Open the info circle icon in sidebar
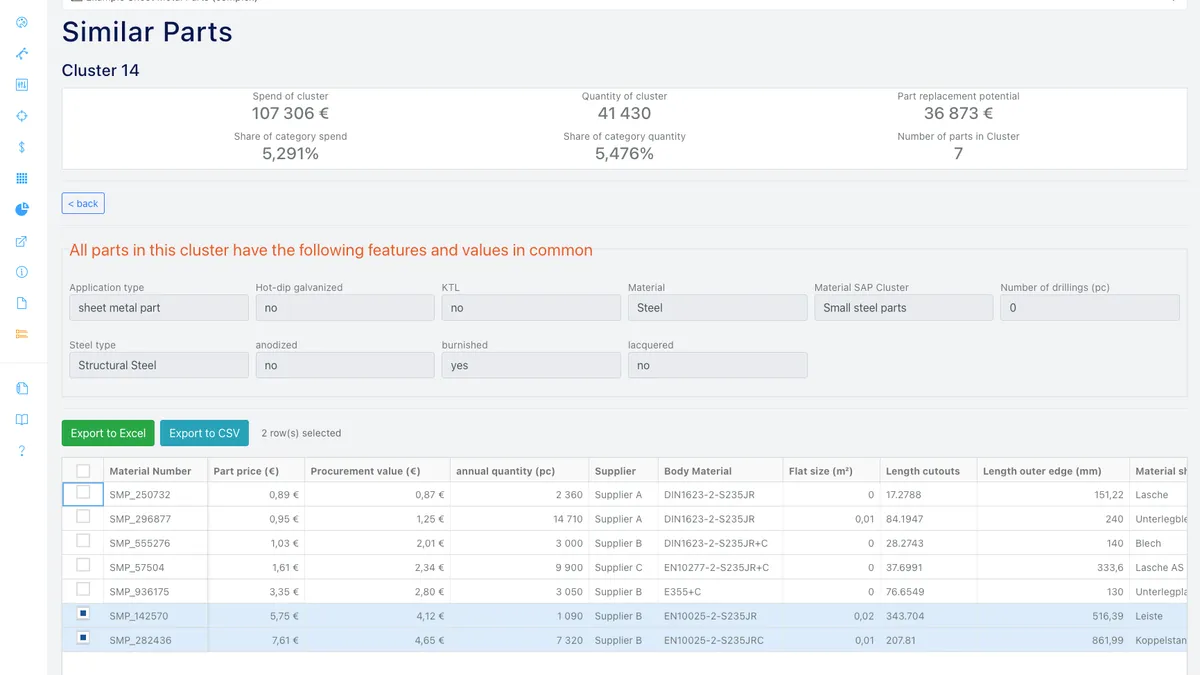Image resolution: width=1200 pixels, height=675 pixels. point(21,271)
